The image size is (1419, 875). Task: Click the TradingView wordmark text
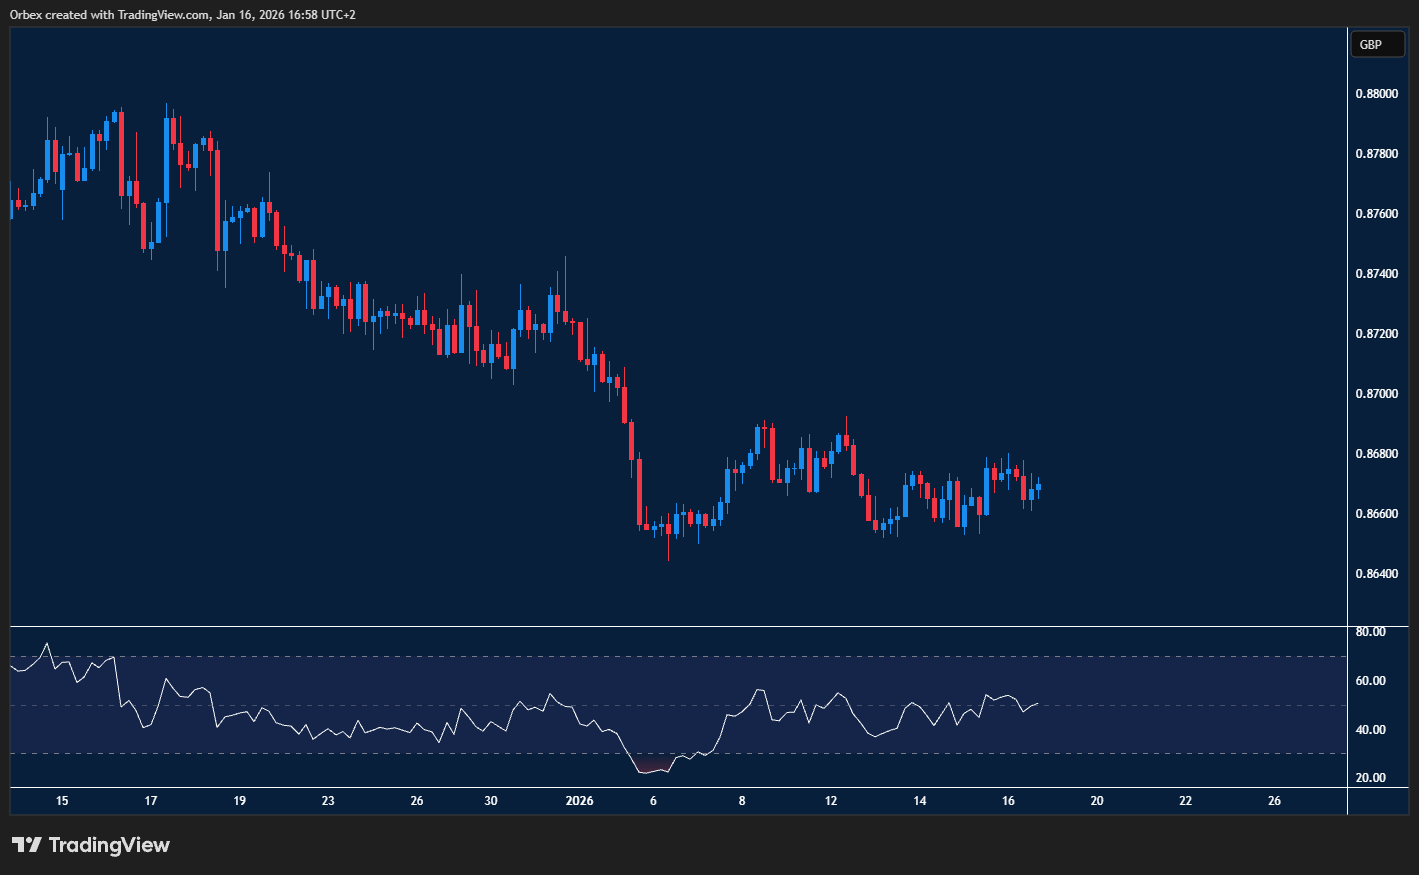click(109, 845)
